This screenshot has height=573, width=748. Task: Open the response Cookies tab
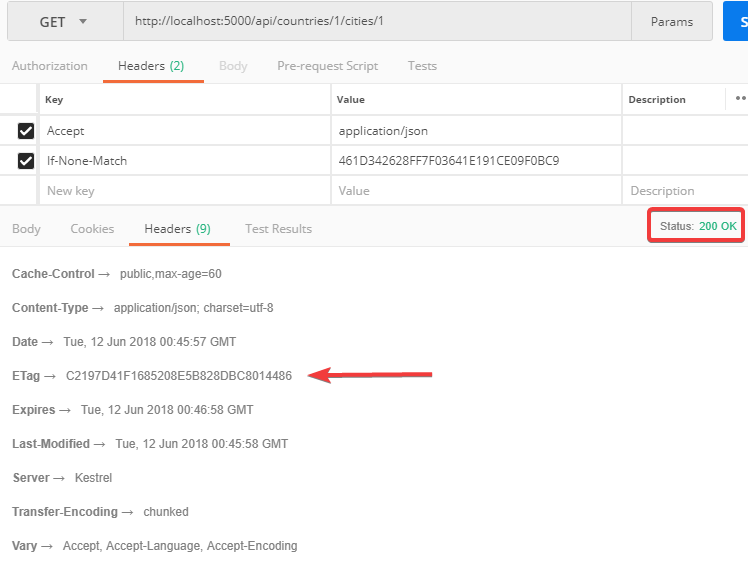tap(92, 229)
